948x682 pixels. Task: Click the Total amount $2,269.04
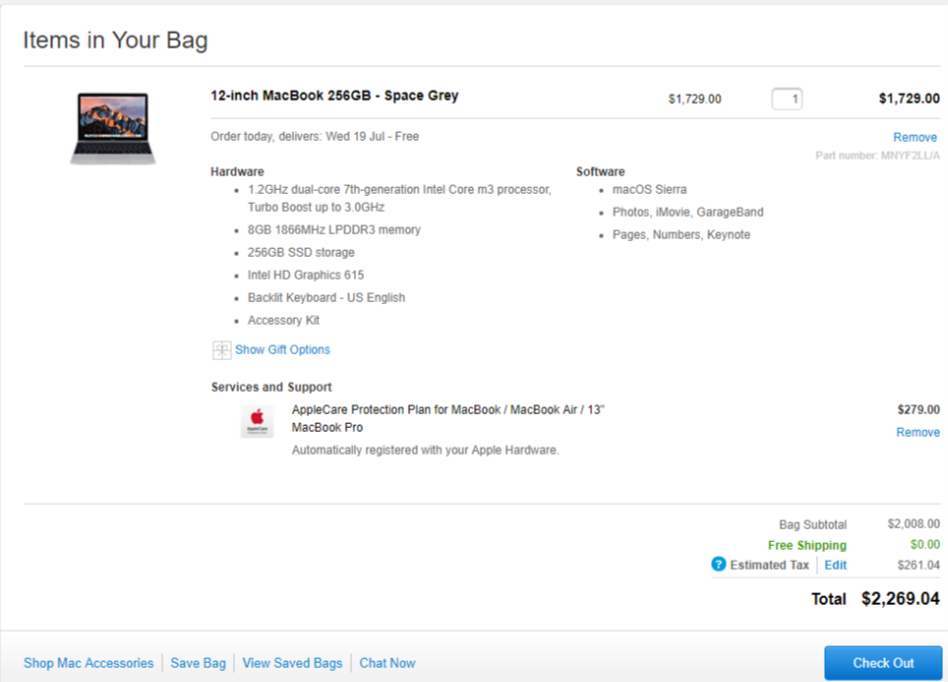click(x=900, y=599)
